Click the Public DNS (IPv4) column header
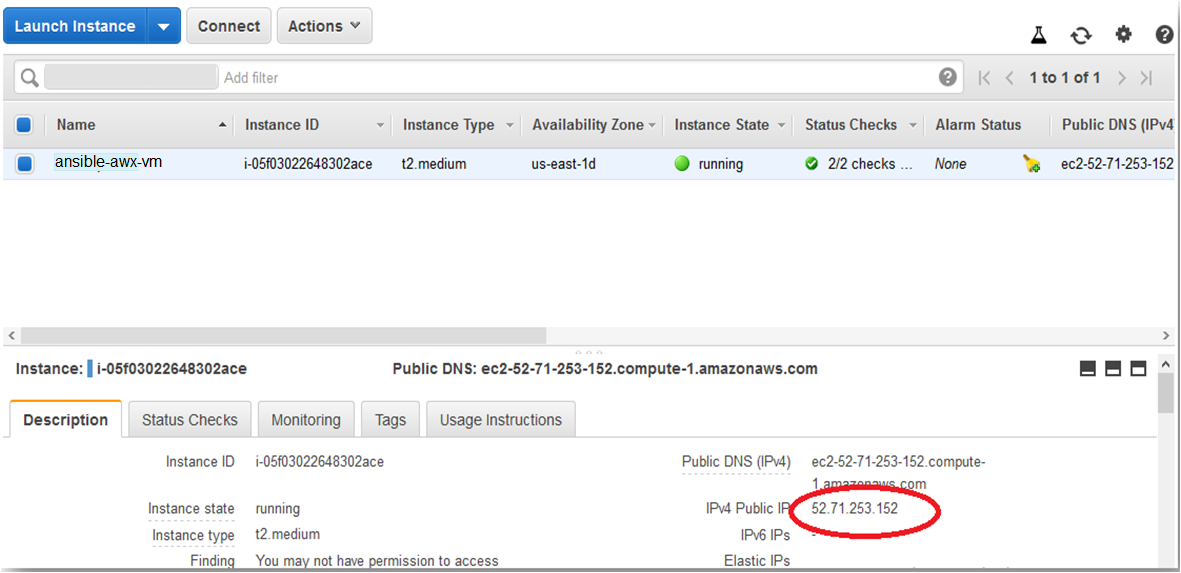The image size is (1181, 573). click(x=1117, y=125)
